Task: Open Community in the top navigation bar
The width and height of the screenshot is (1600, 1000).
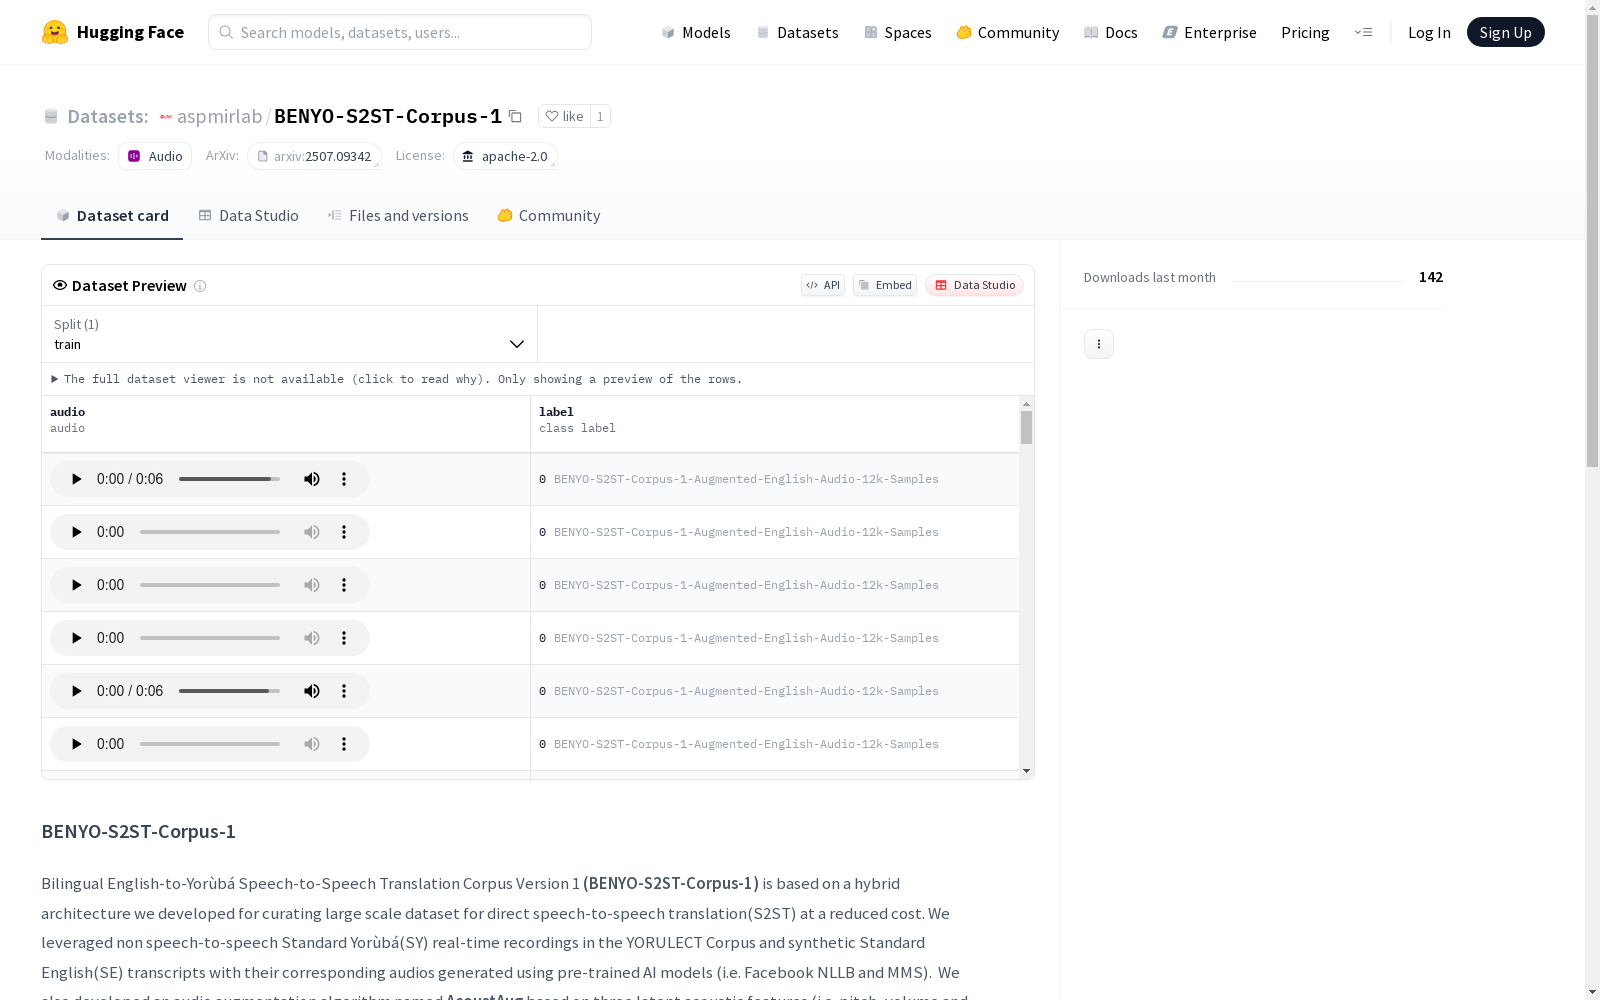Action: coord(1008,32)
